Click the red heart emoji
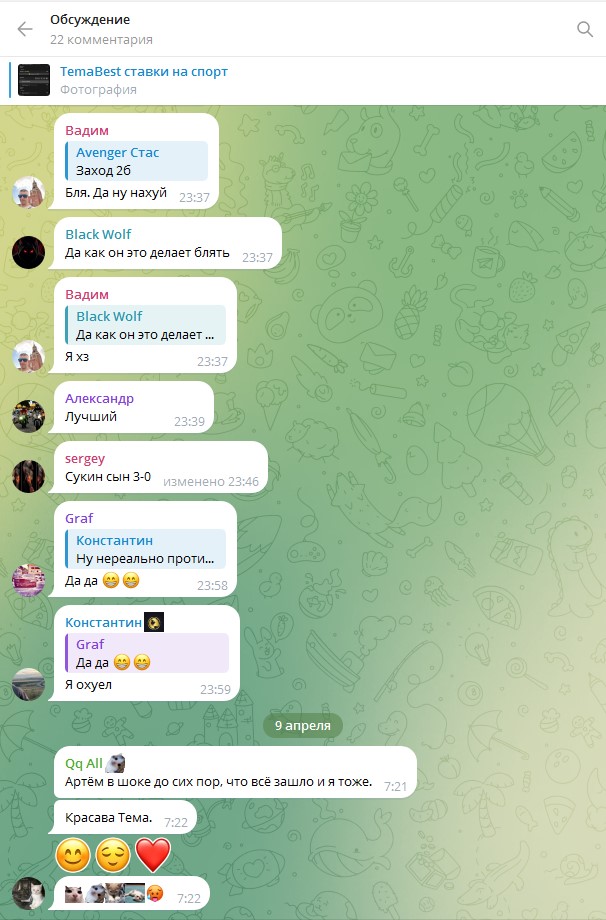The image size is (606, 920). [x=153, y=855]
